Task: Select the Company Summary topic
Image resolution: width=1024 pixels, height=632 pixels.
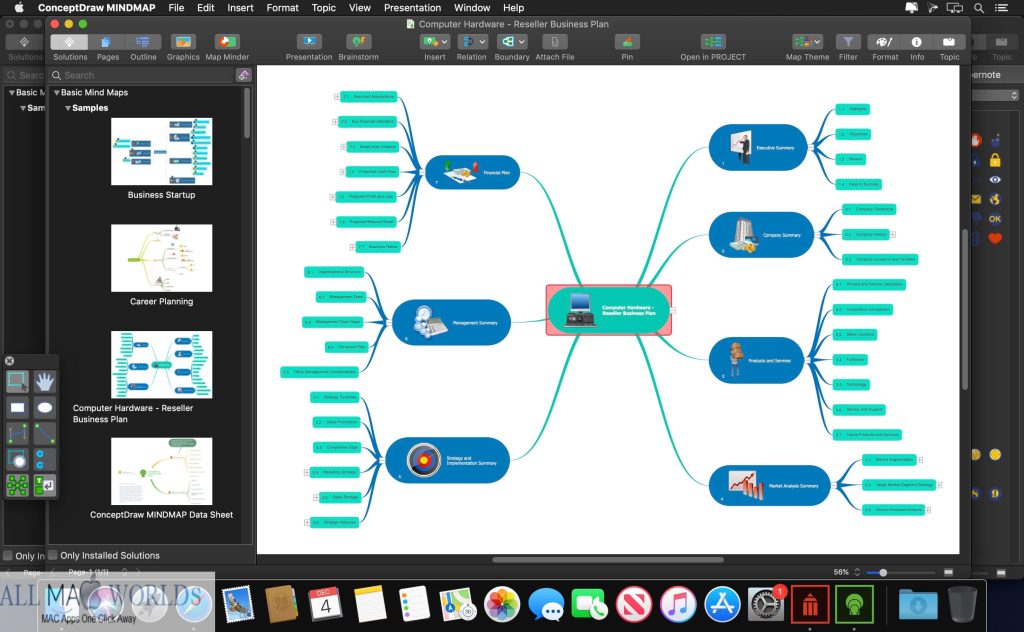Action: pos(761,235)
